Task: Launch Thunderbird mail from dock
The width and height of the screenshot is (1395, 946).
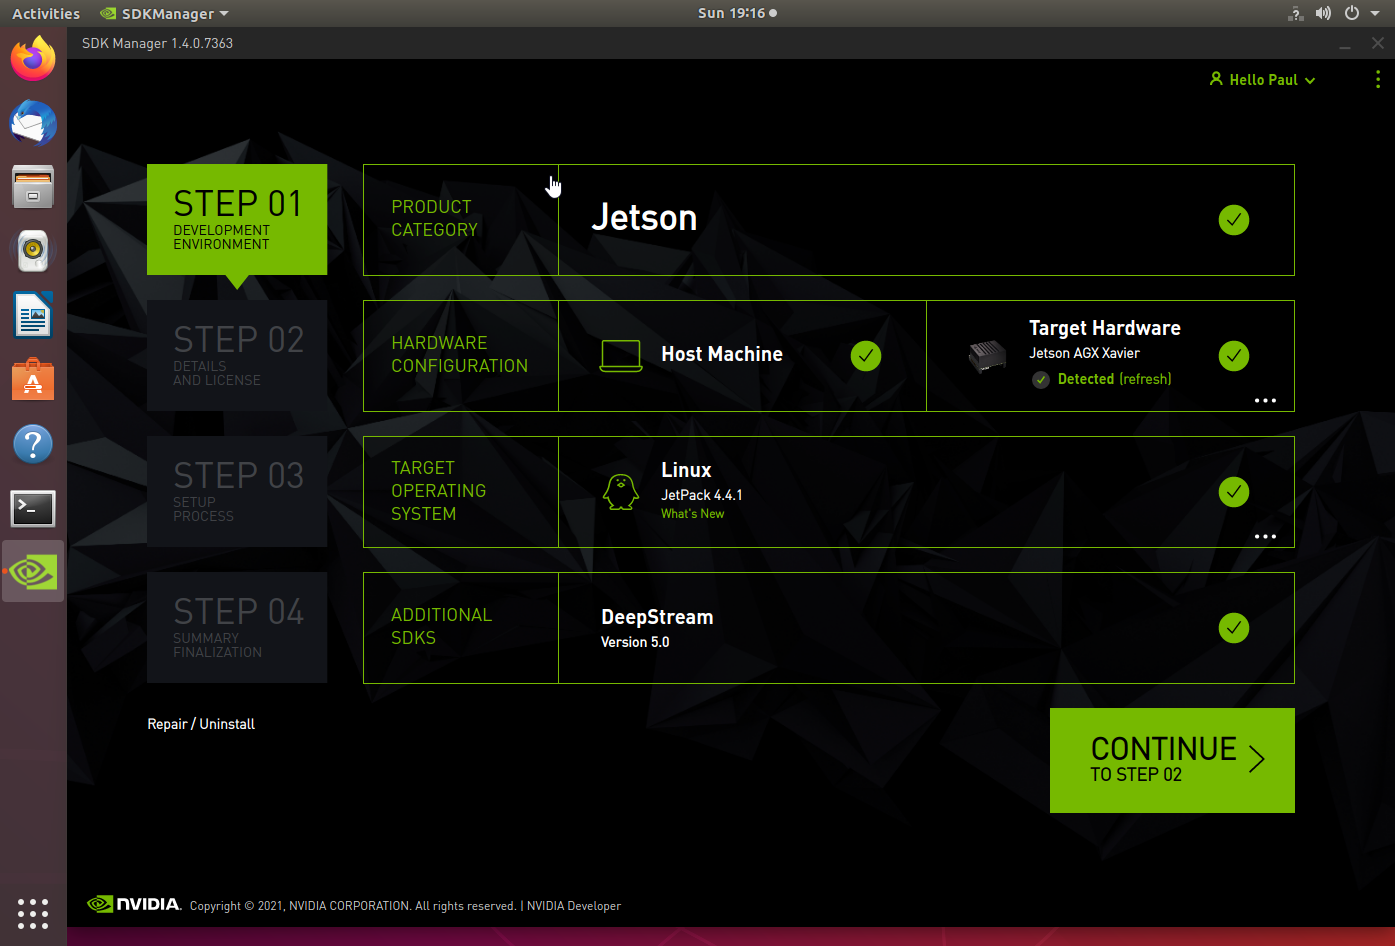Action: click(x=33, y=123)
